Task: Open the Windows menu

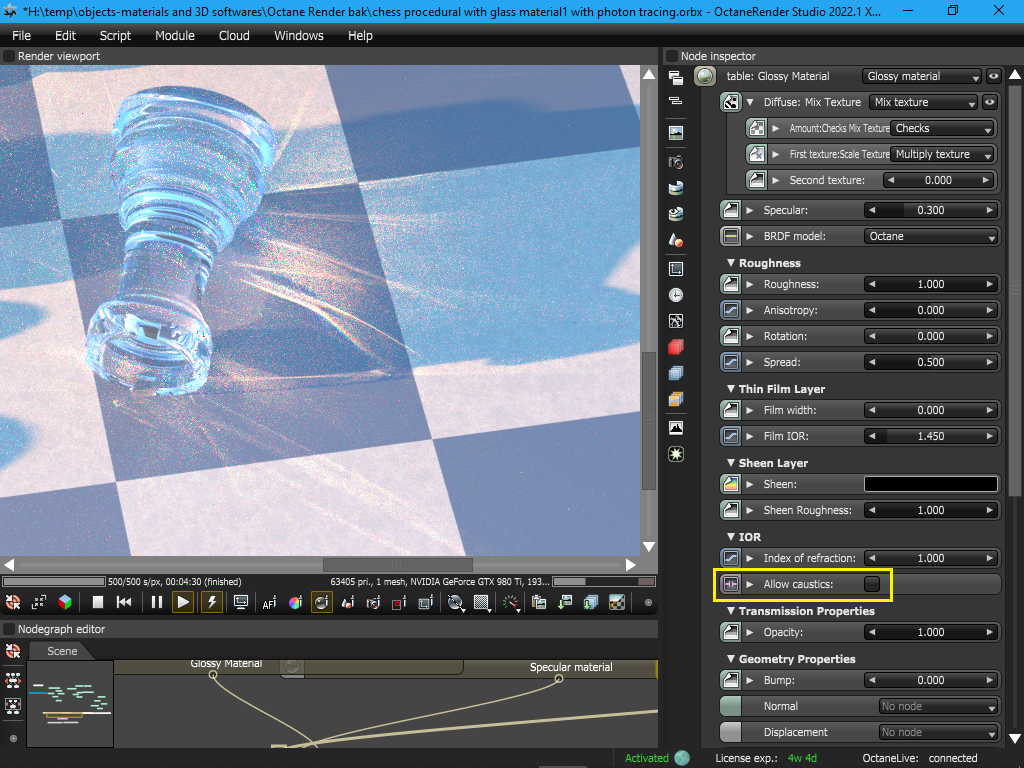Action: [x=298, y=36]
